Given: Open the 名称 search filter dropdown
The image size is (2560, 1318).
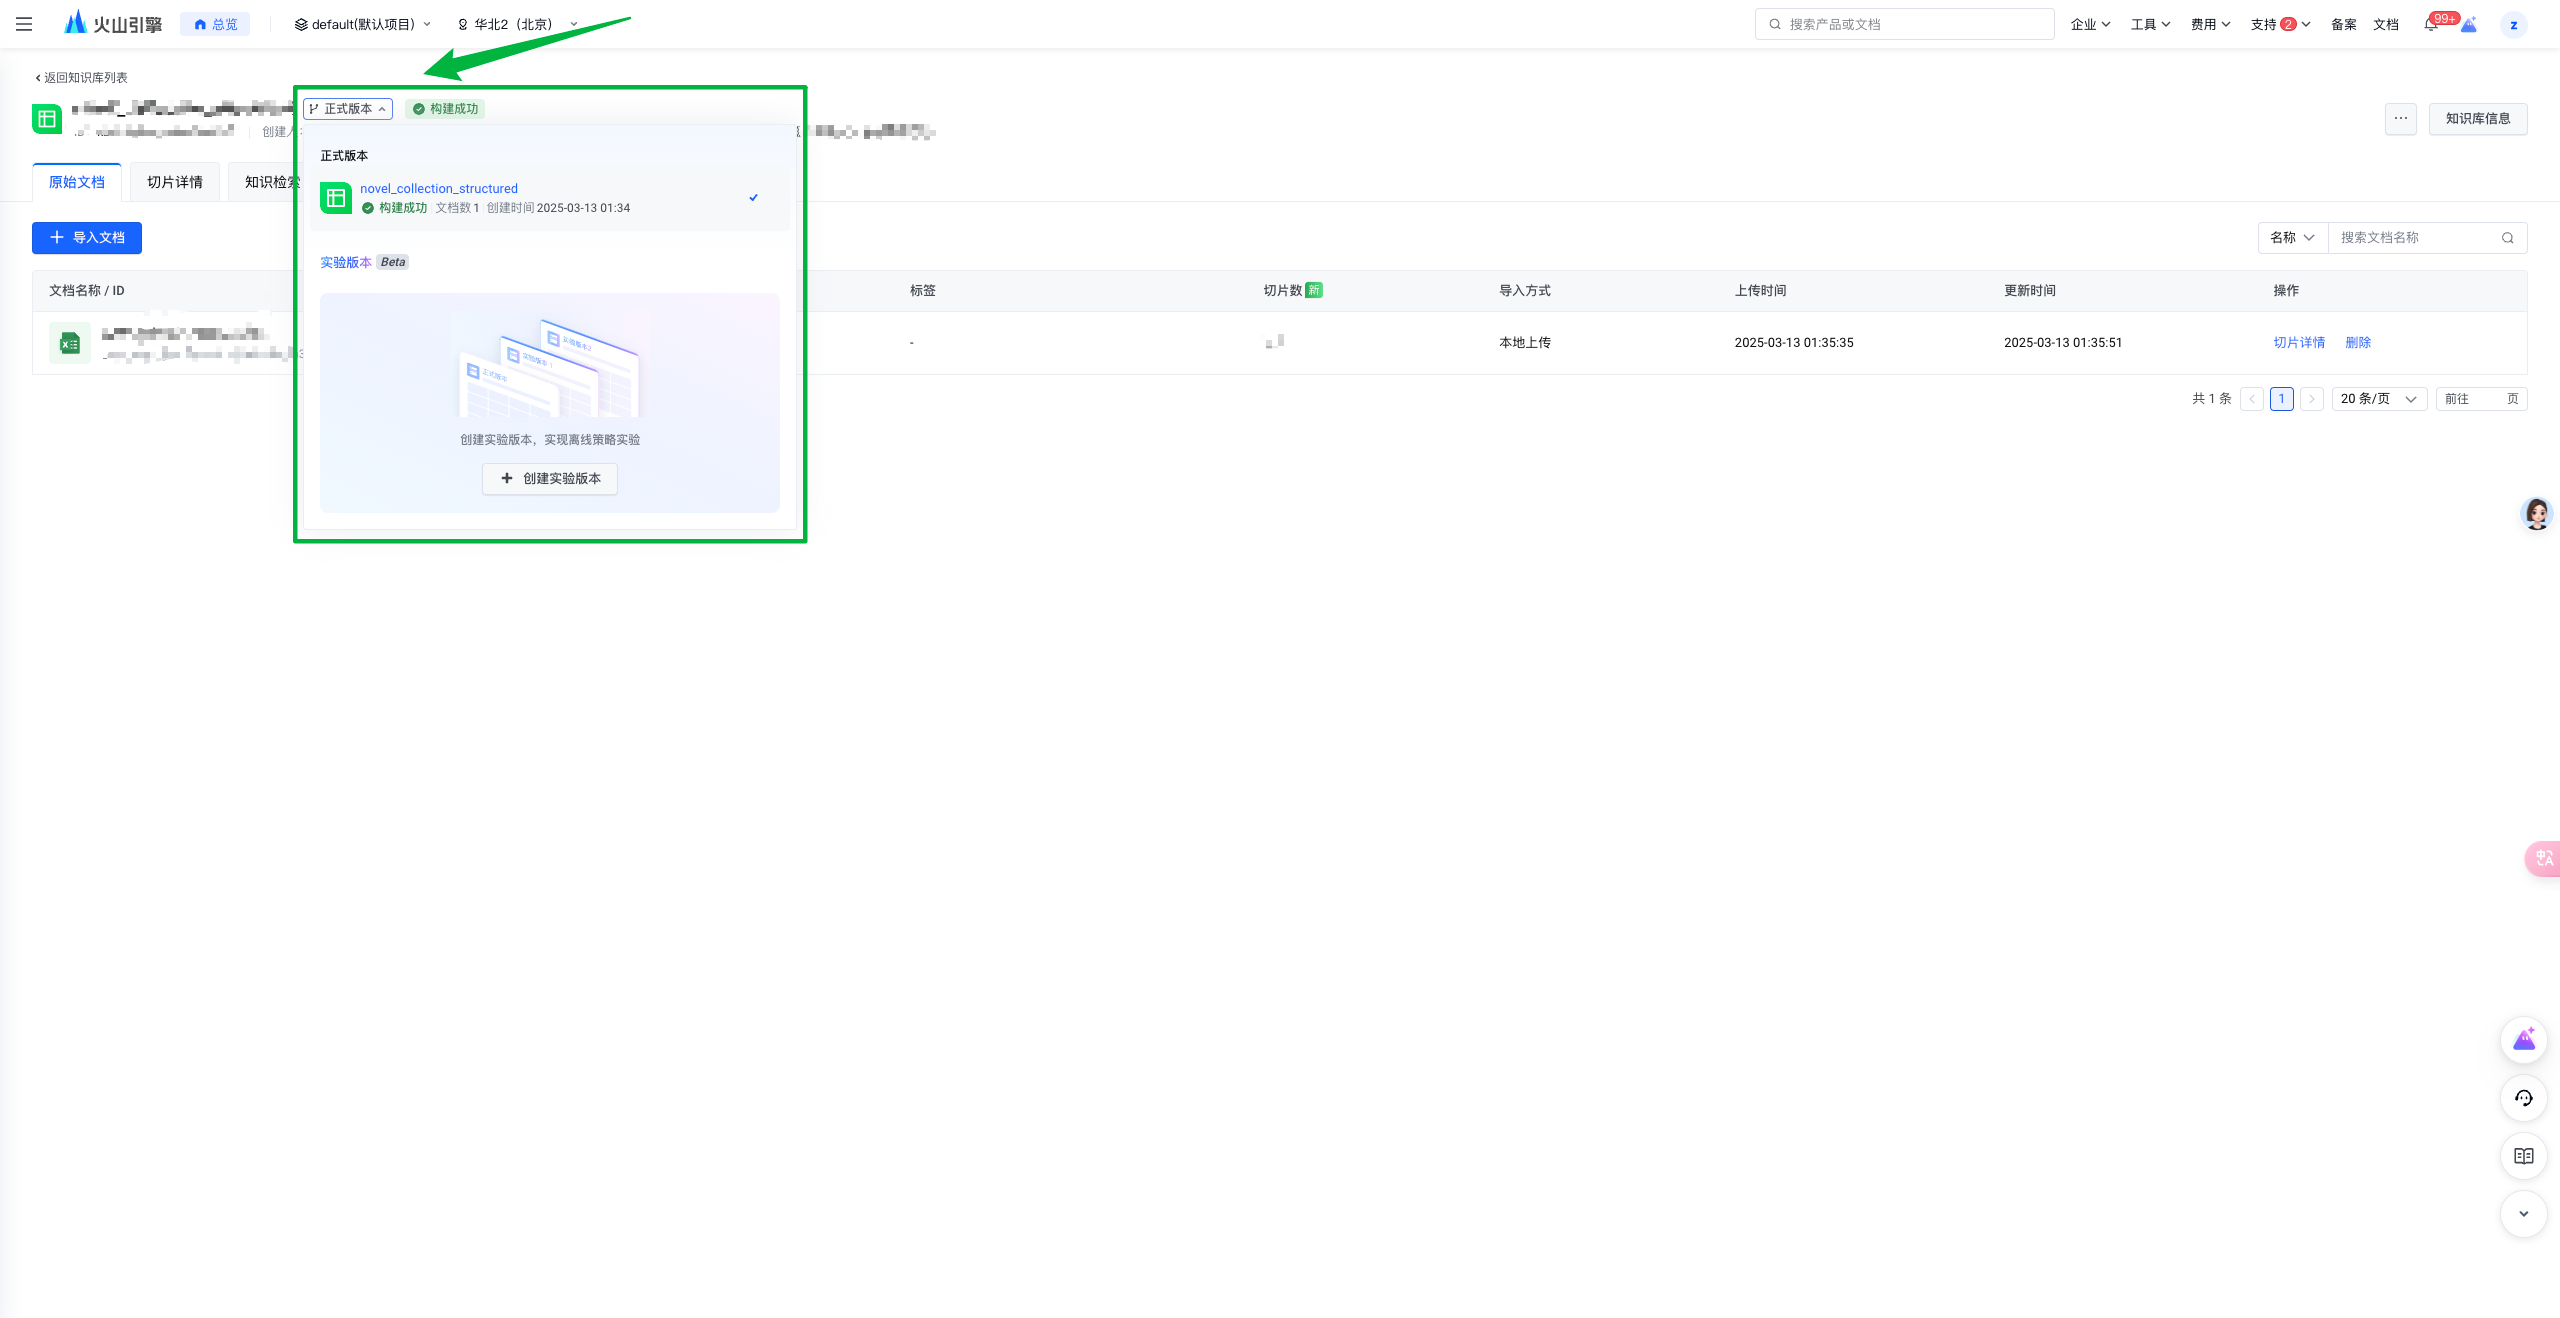Looking at the screenshot, I should (2292, 238).
